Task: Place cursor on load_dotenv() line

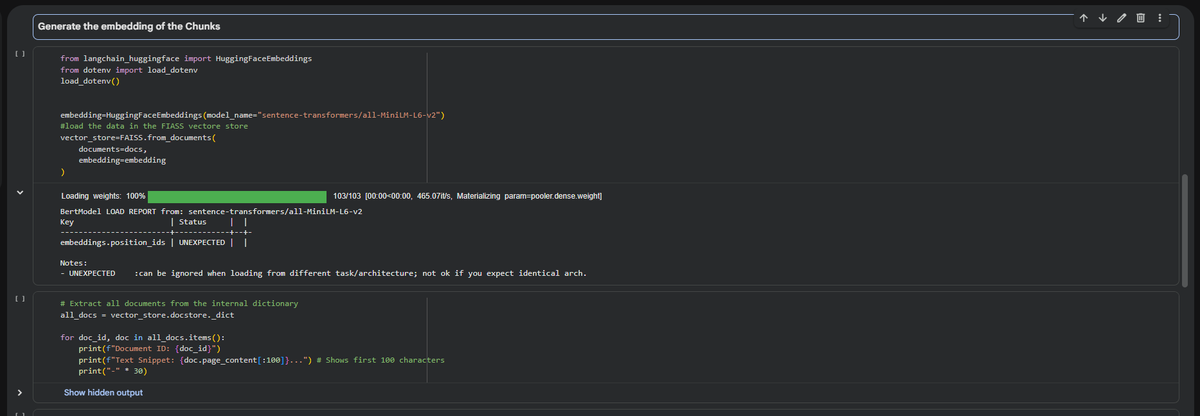Action: 89,81
